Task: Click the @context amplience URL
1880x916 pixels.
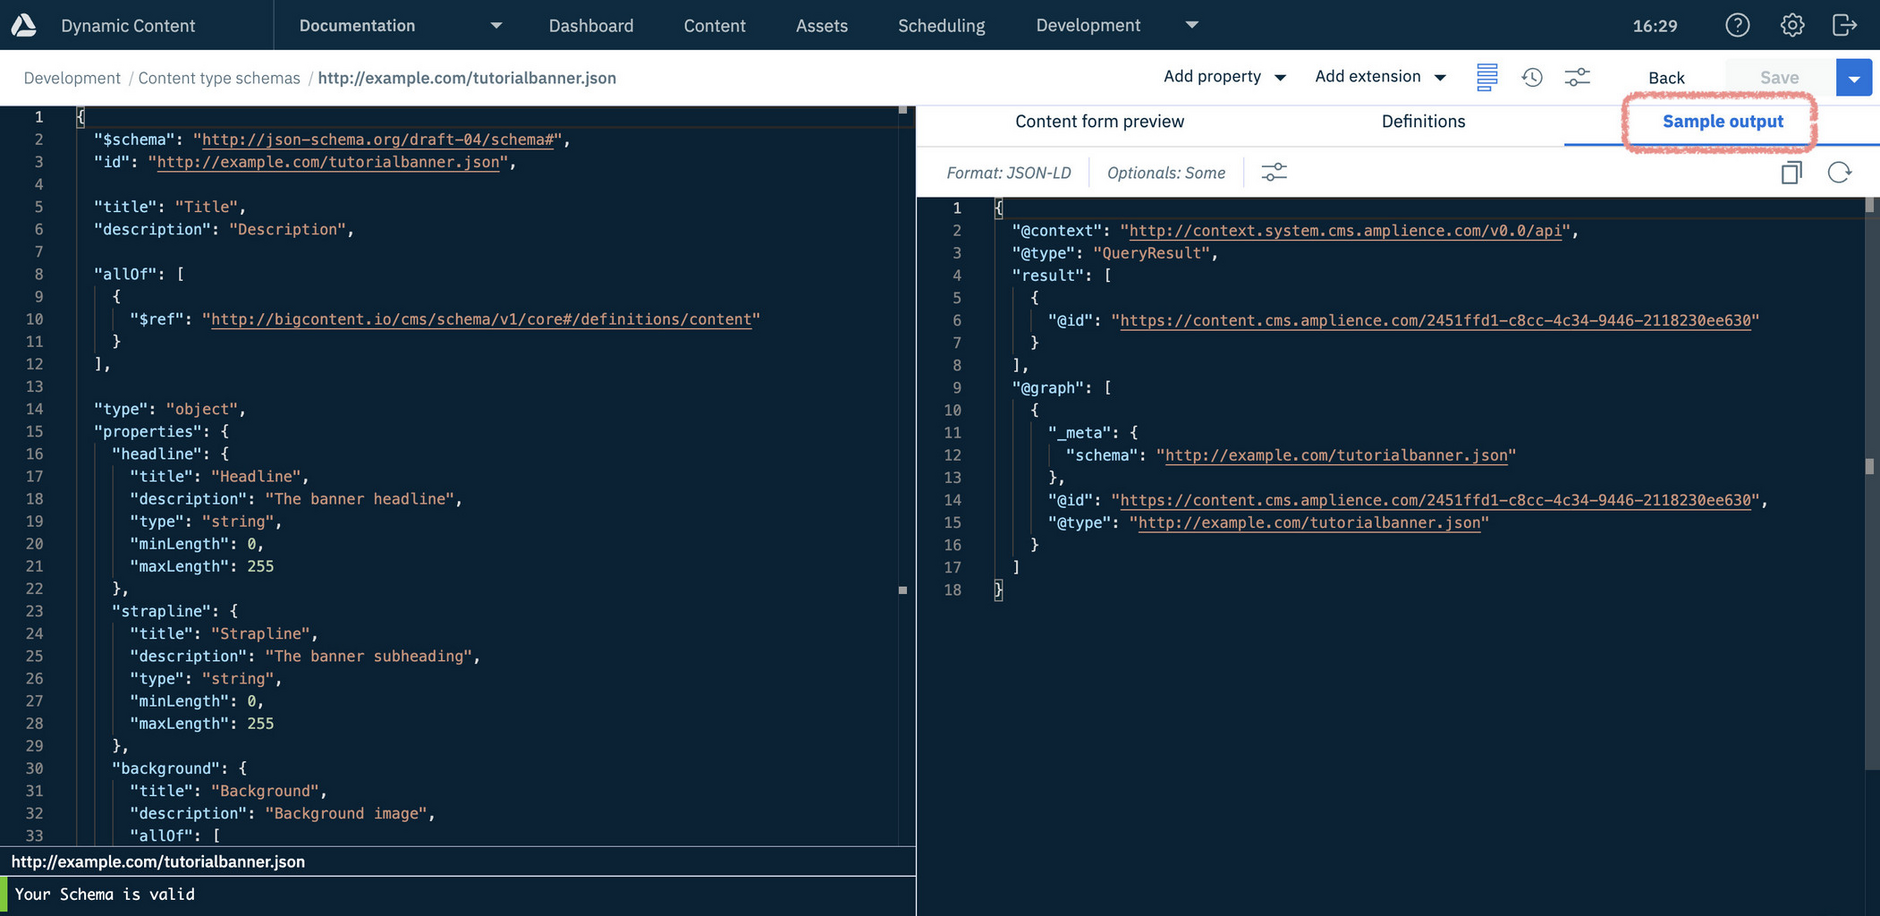Action: tap(1344, 230)
